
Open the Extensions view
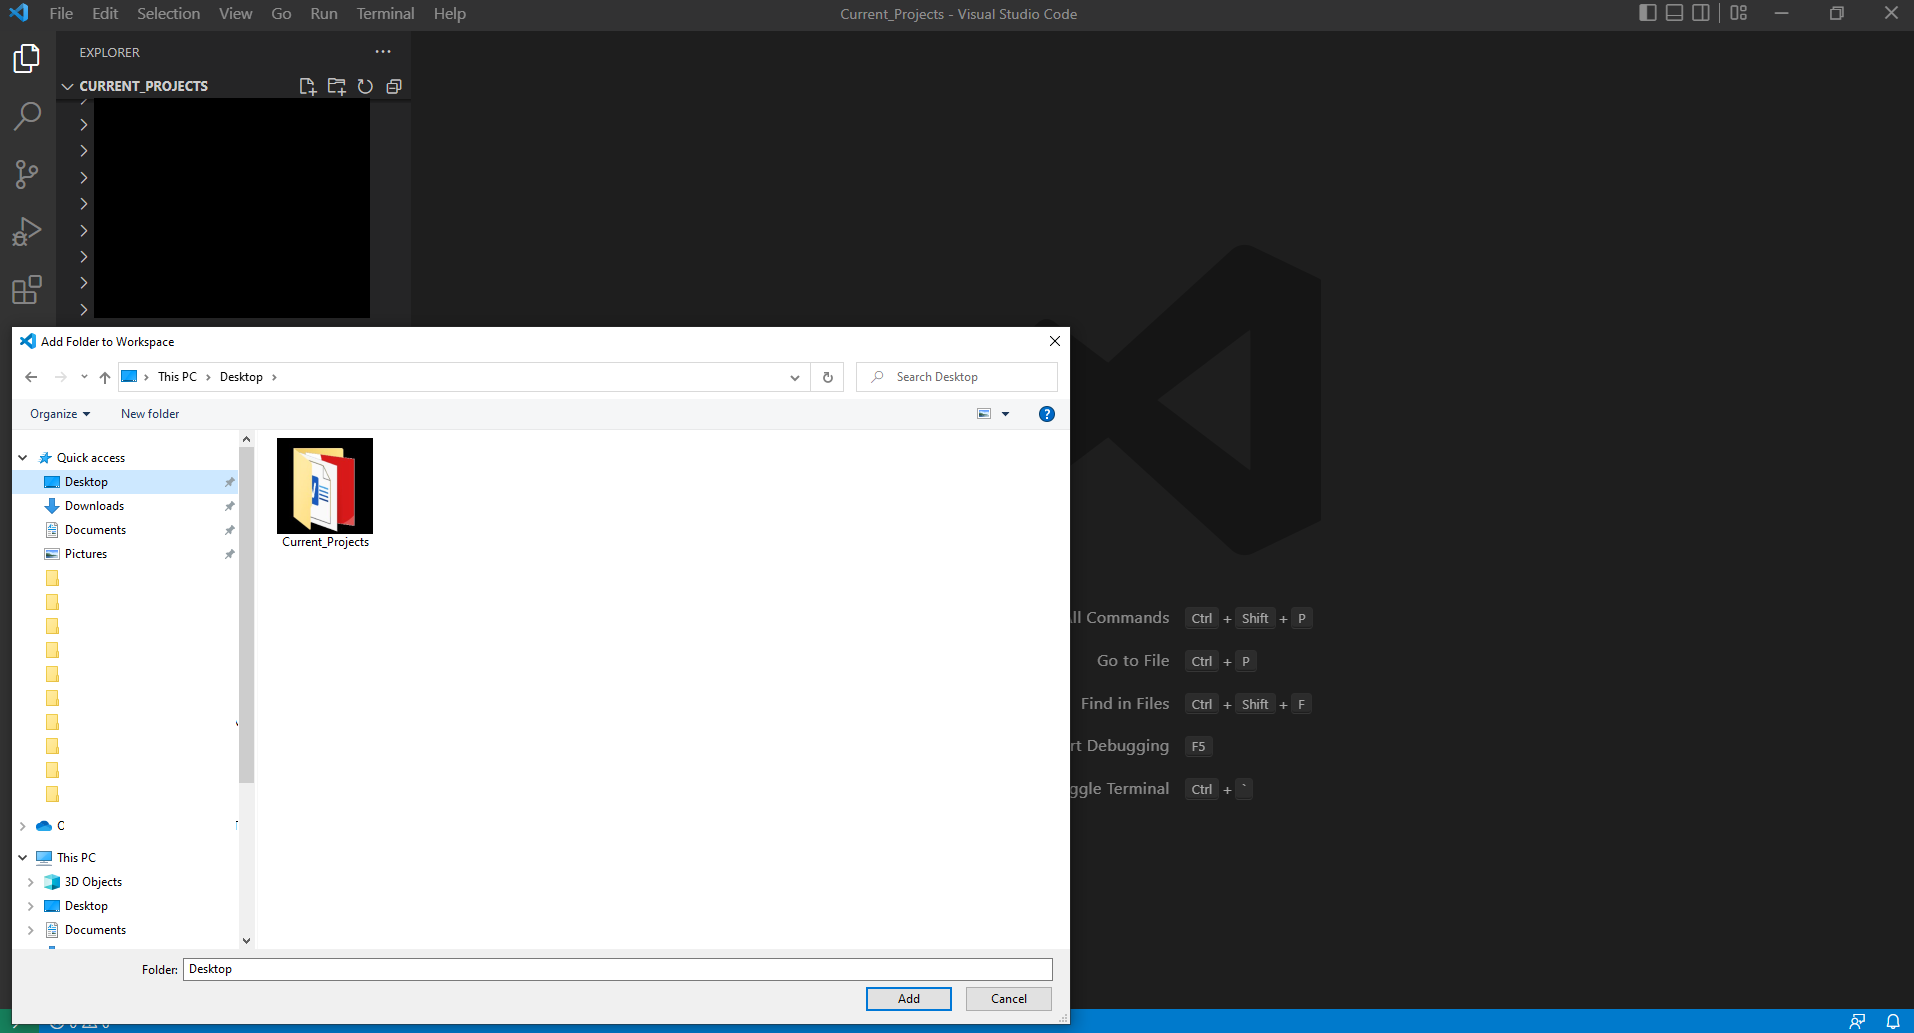[x=27, y=290]
